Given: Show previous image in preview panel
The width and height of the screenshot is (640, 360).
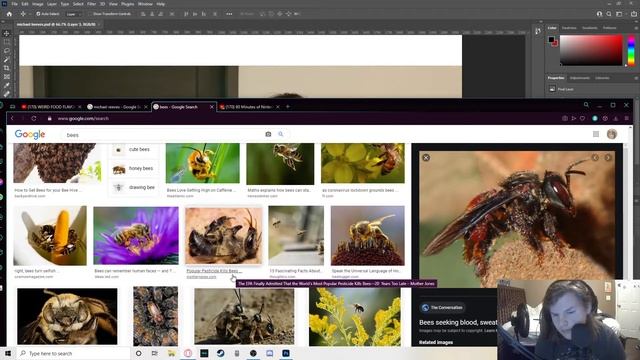Looking at the screenshot, I should (x=595, y=158).
